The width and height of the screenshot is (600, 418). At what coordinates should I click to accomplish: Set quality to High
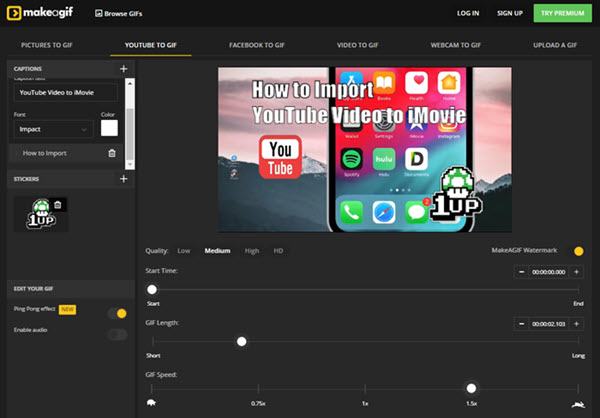click(252, 251)
